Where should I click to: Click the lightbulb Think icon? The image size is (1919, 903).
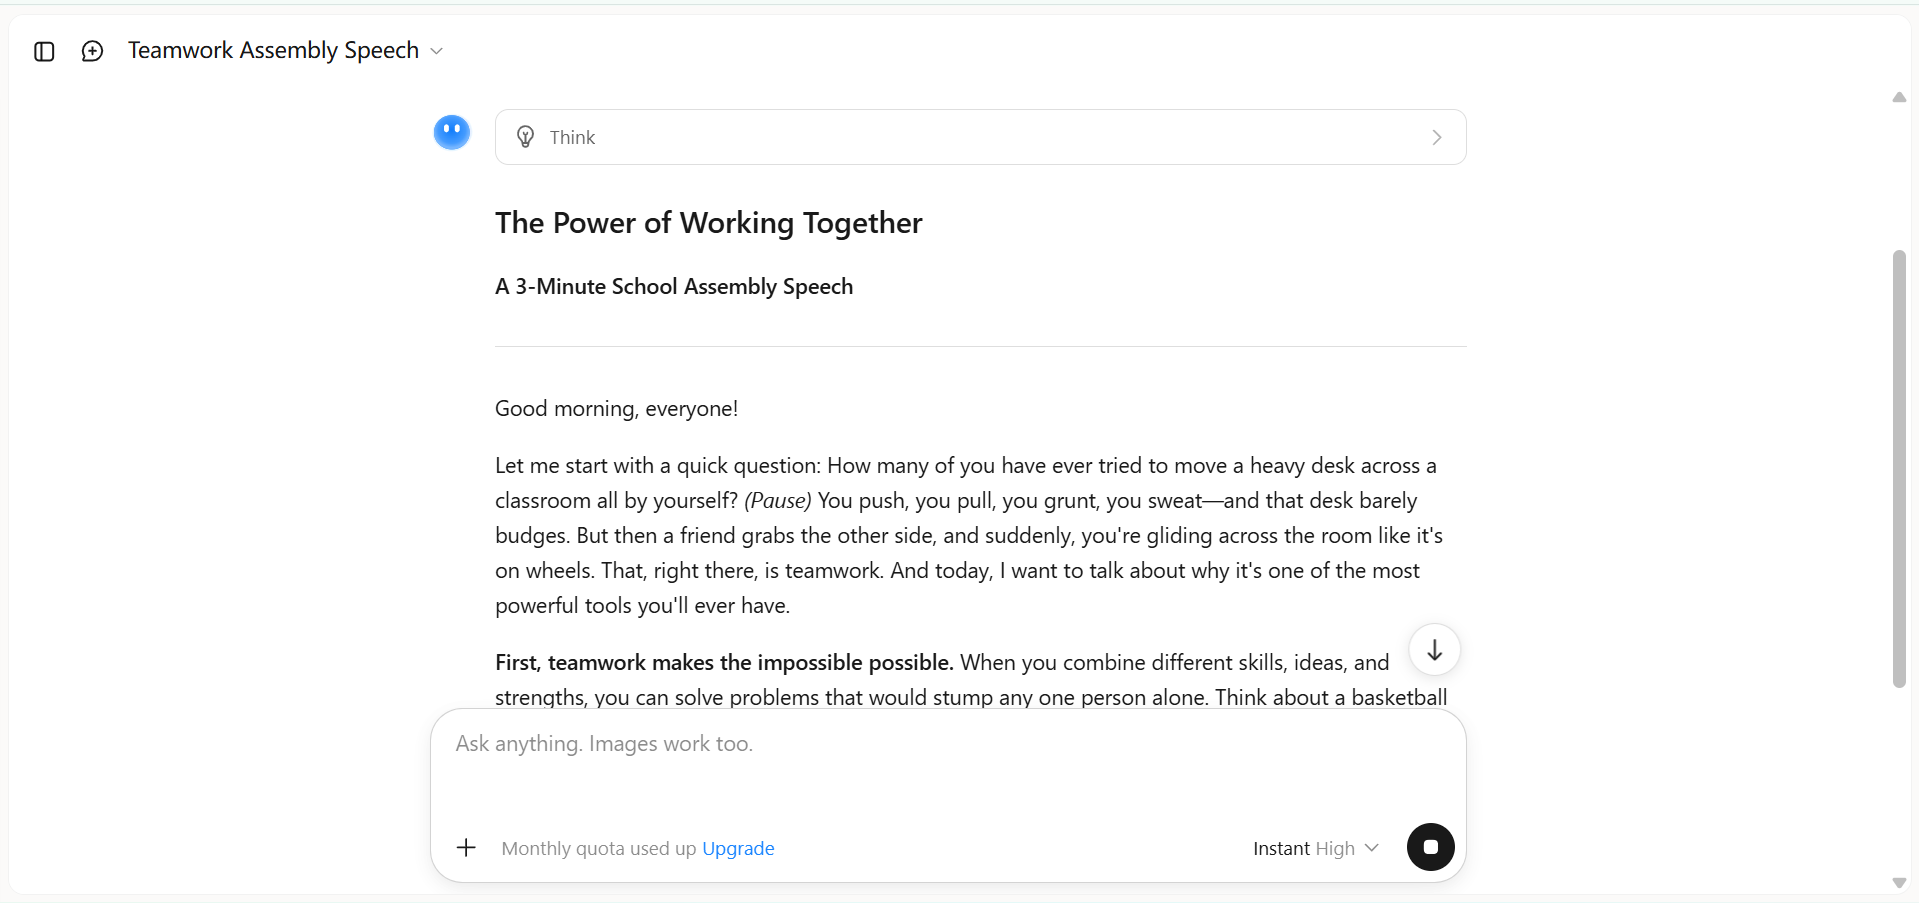pos(525,137)
